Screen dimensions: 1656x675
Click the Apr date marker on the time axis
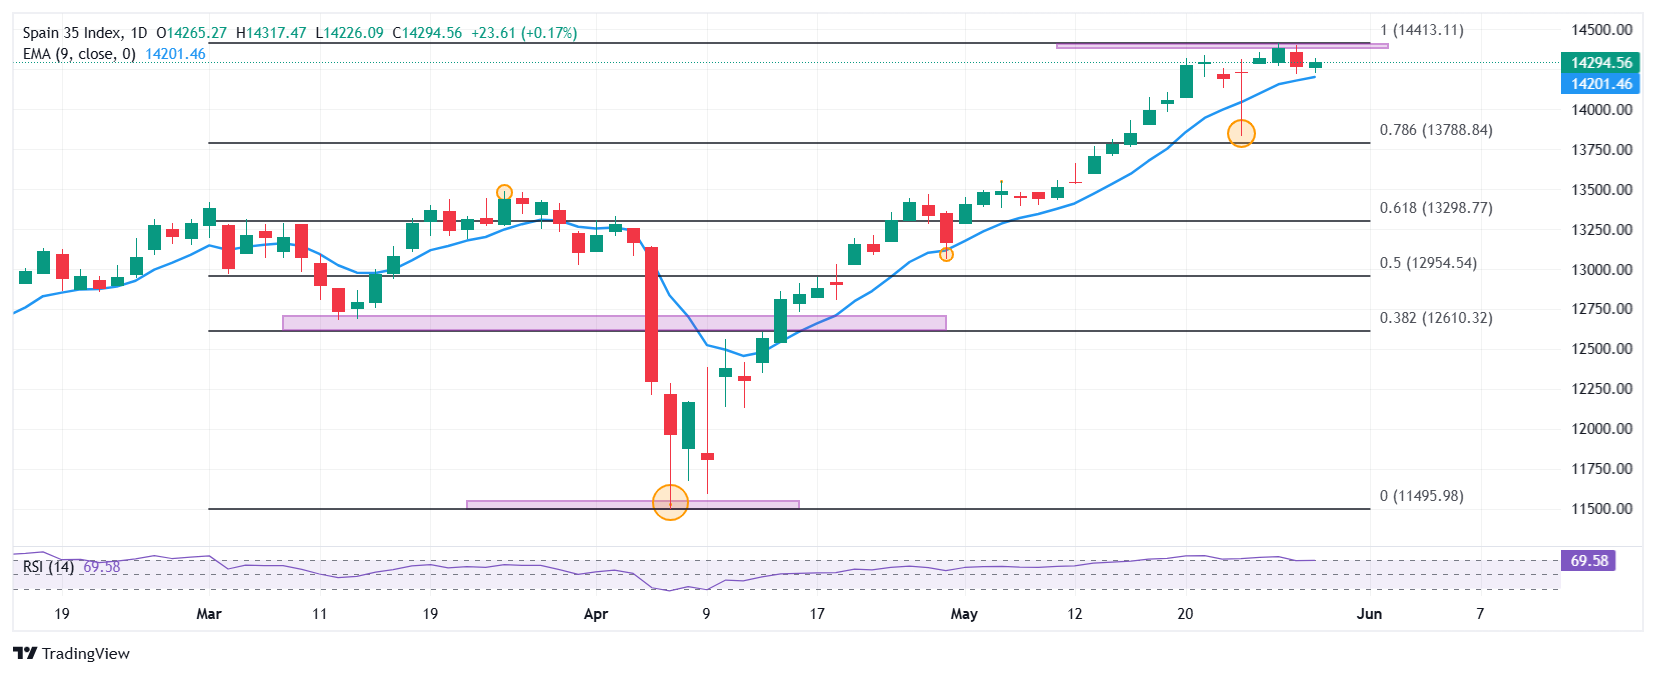pyautogui.click(x=596, y=614)
